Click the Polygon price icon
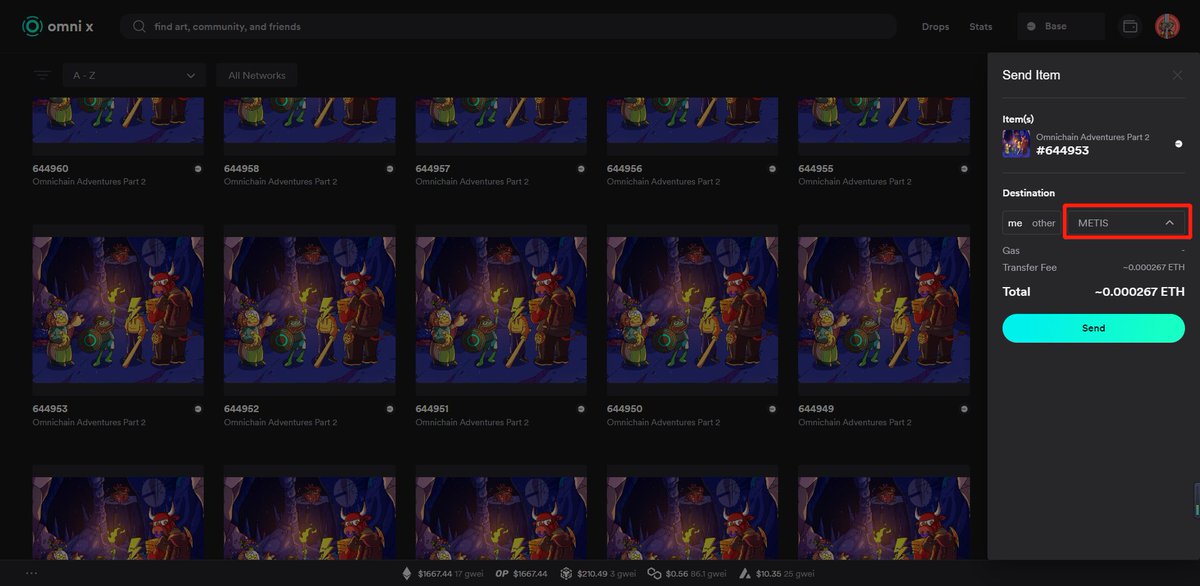The height and width of the screenshot is (586, 1200). click(653, 574)
